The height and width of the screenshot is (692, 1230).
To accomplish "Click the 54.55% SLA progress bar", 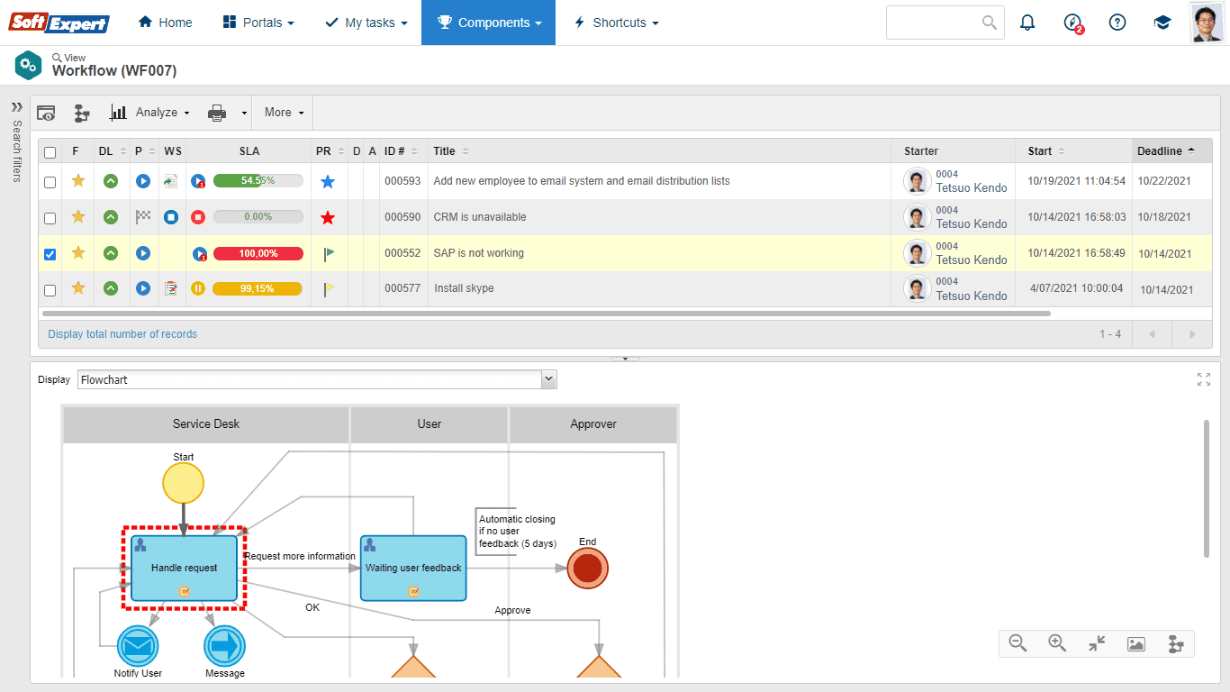I will point(258,181).
